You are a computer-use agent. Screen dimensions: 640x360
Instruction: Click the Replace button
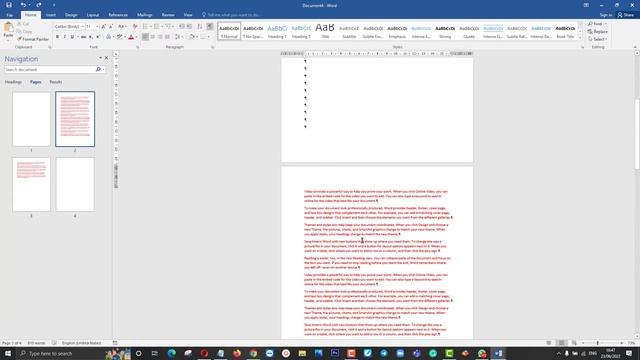click(x=598, y=31)
